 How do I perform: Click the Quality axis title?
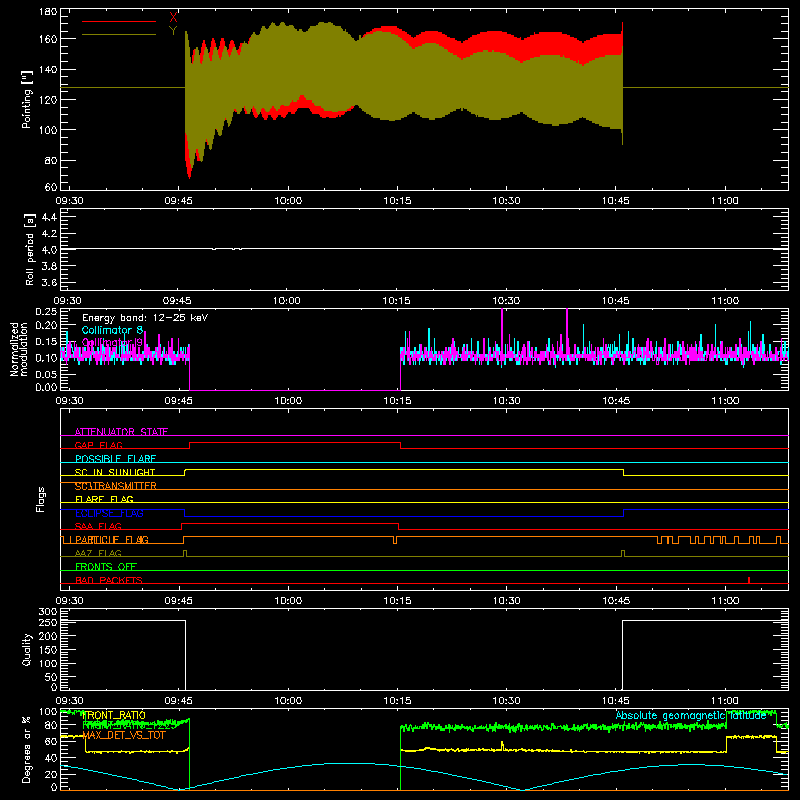point(27,650)
